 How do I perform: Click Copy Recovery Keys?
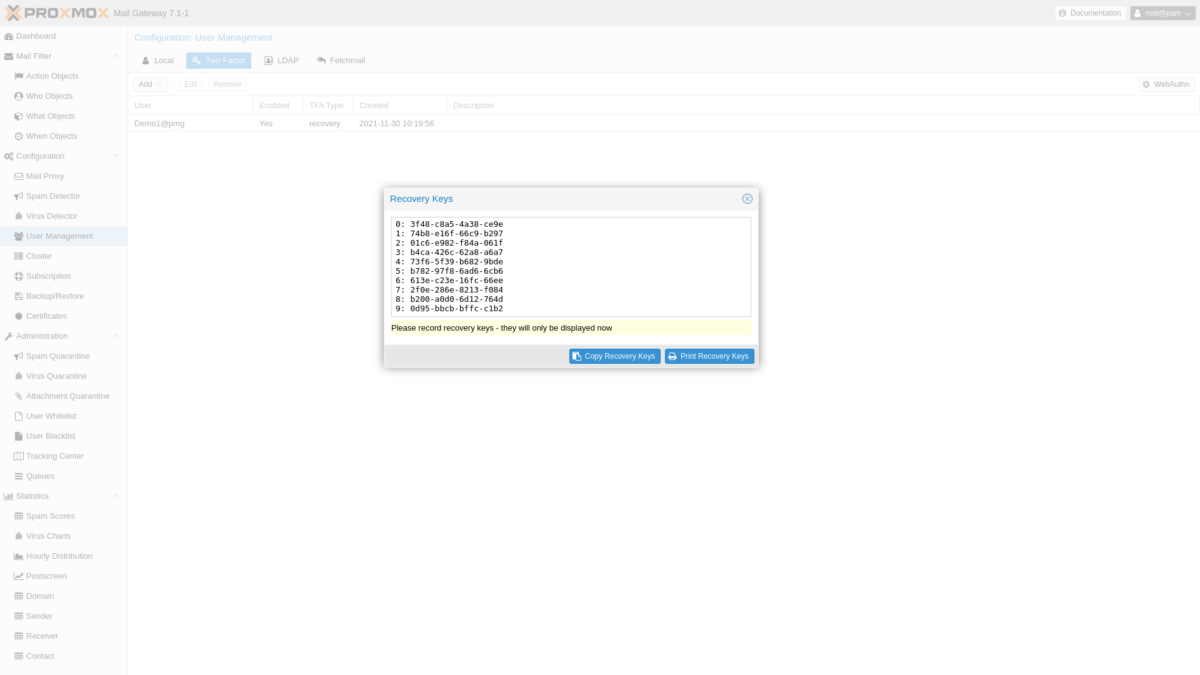point(614,355)
